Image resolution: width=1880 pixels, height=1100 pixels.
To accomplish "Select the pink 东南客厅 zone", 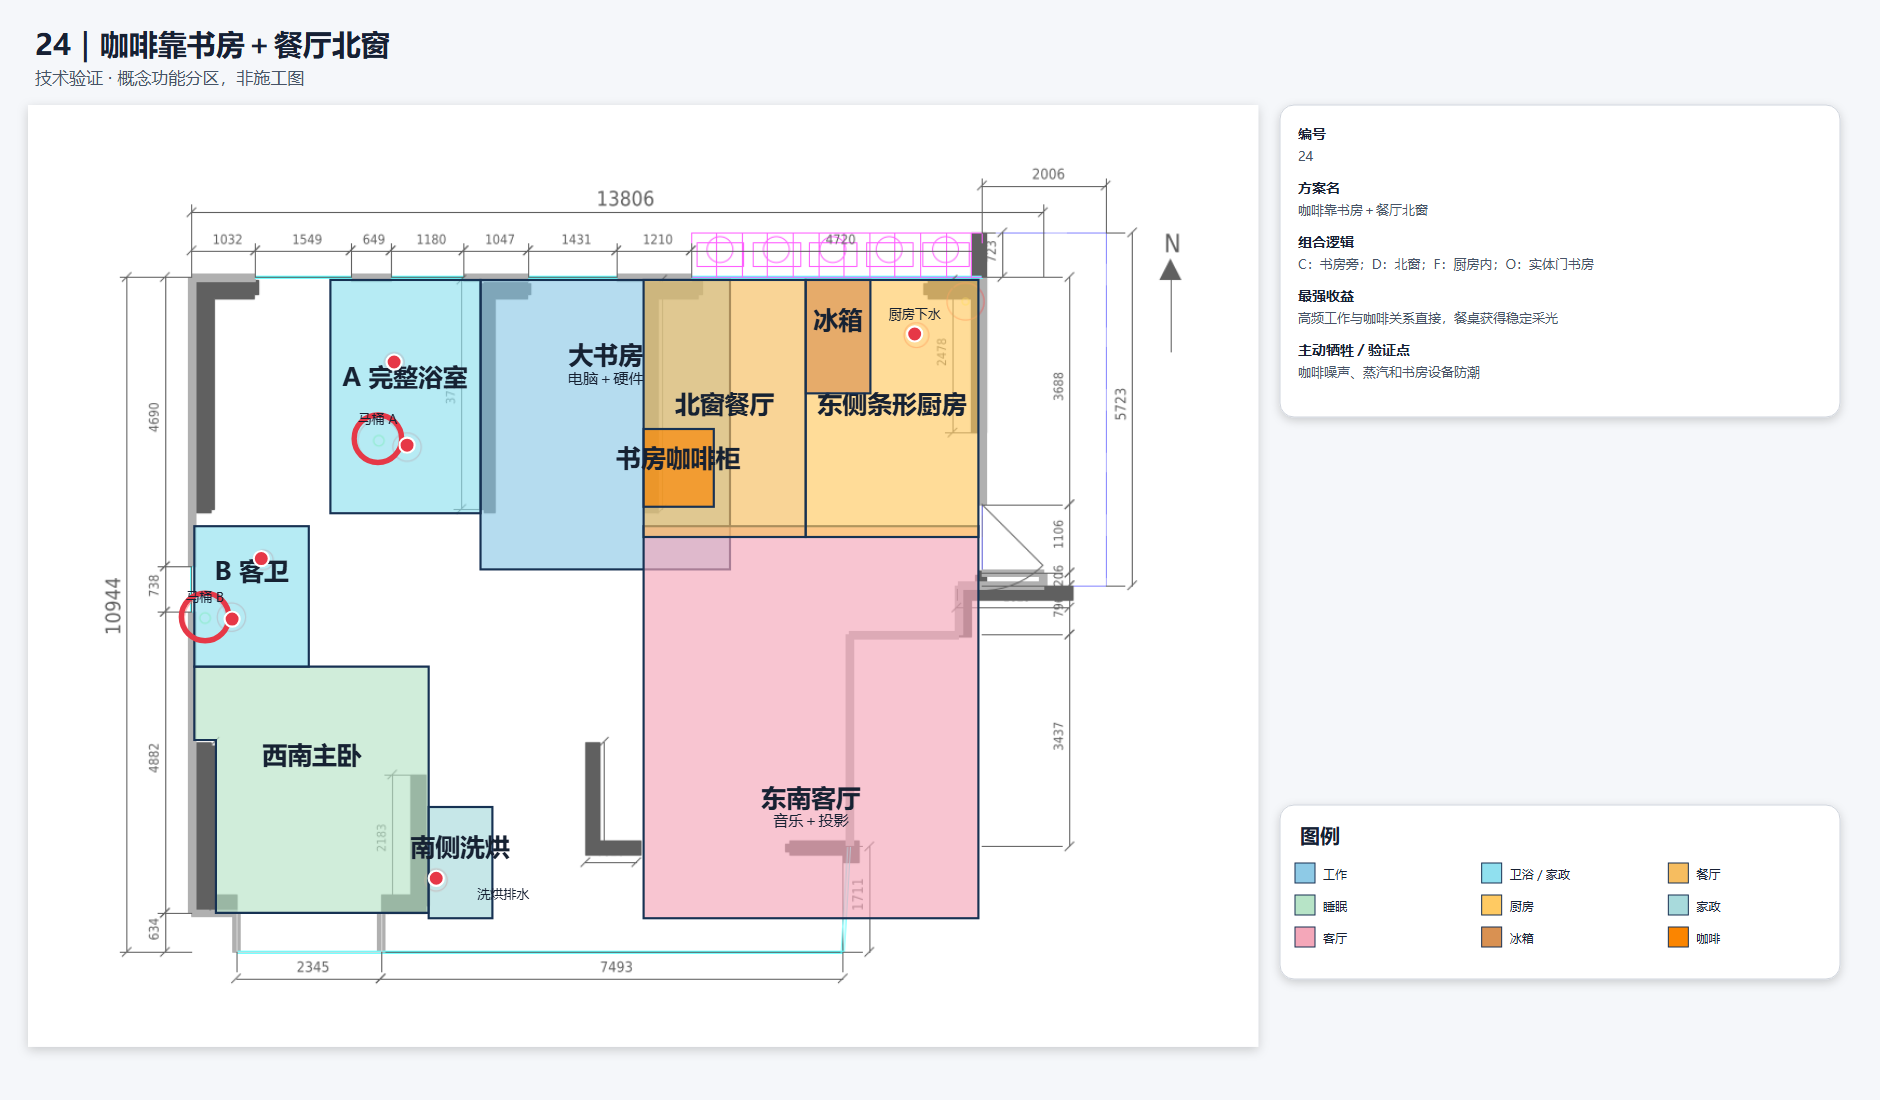I will point(810,727).
